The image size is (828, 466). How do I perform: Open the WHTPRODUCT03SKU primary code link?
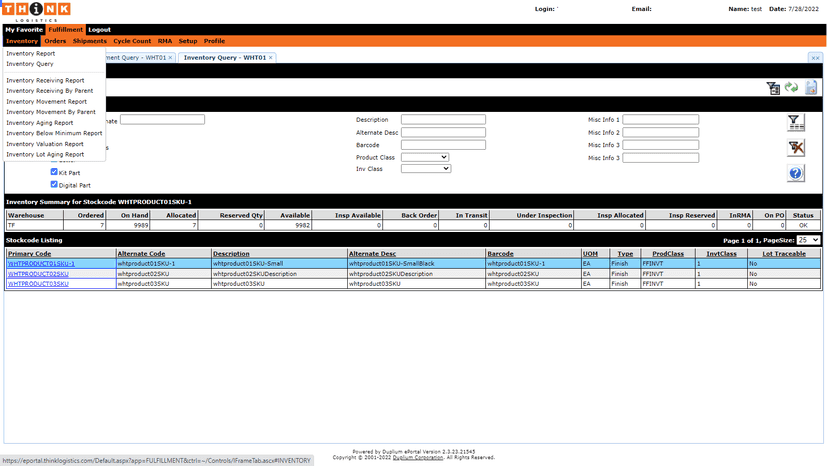click(38, 284)
